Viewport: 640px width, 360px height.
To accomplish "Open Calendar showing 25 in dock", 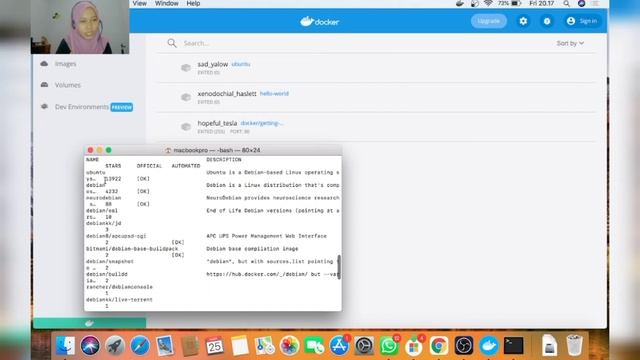I will [215, 346].
